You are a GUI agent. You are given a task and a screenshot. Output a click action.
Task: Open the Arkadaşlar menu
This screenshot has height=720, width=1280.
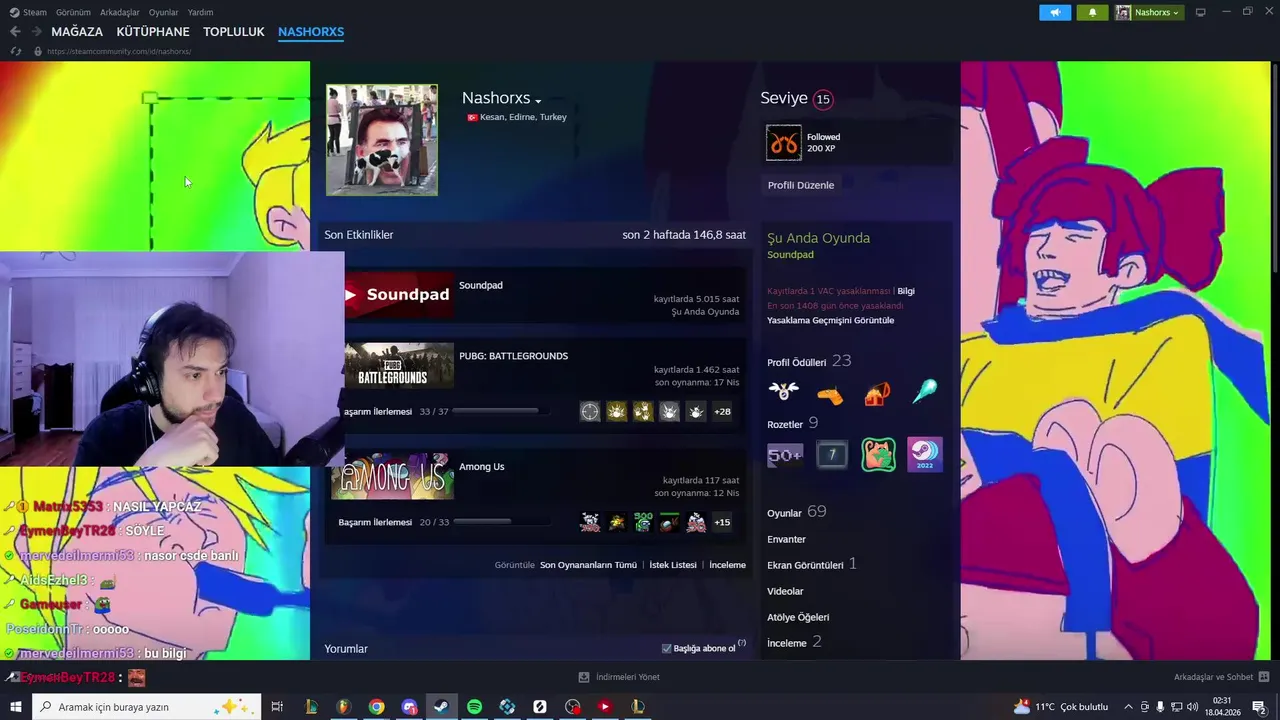[120, 12]
